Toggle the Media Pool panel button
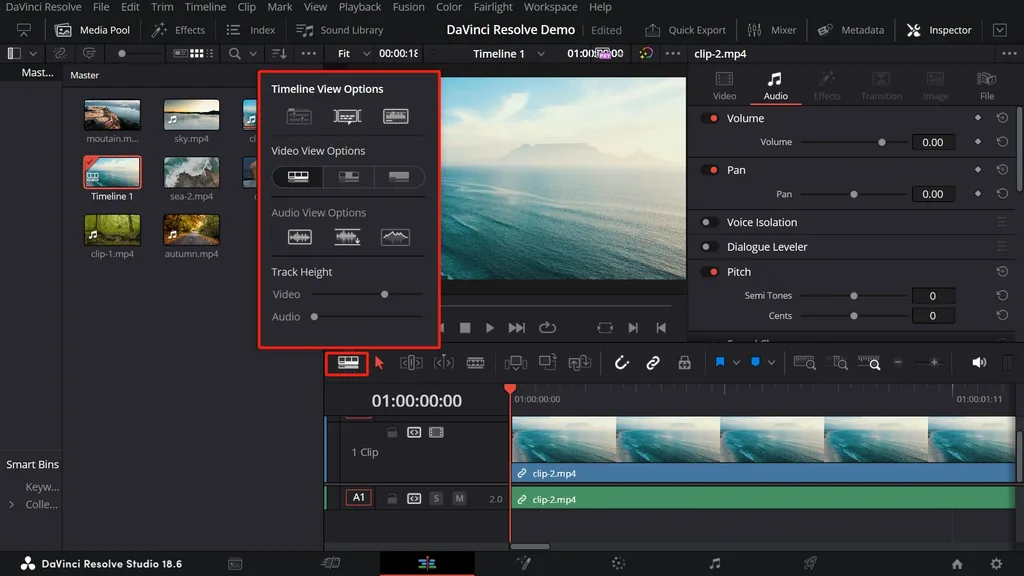The width and height of the screenshot is (1024, 576). 93,30
